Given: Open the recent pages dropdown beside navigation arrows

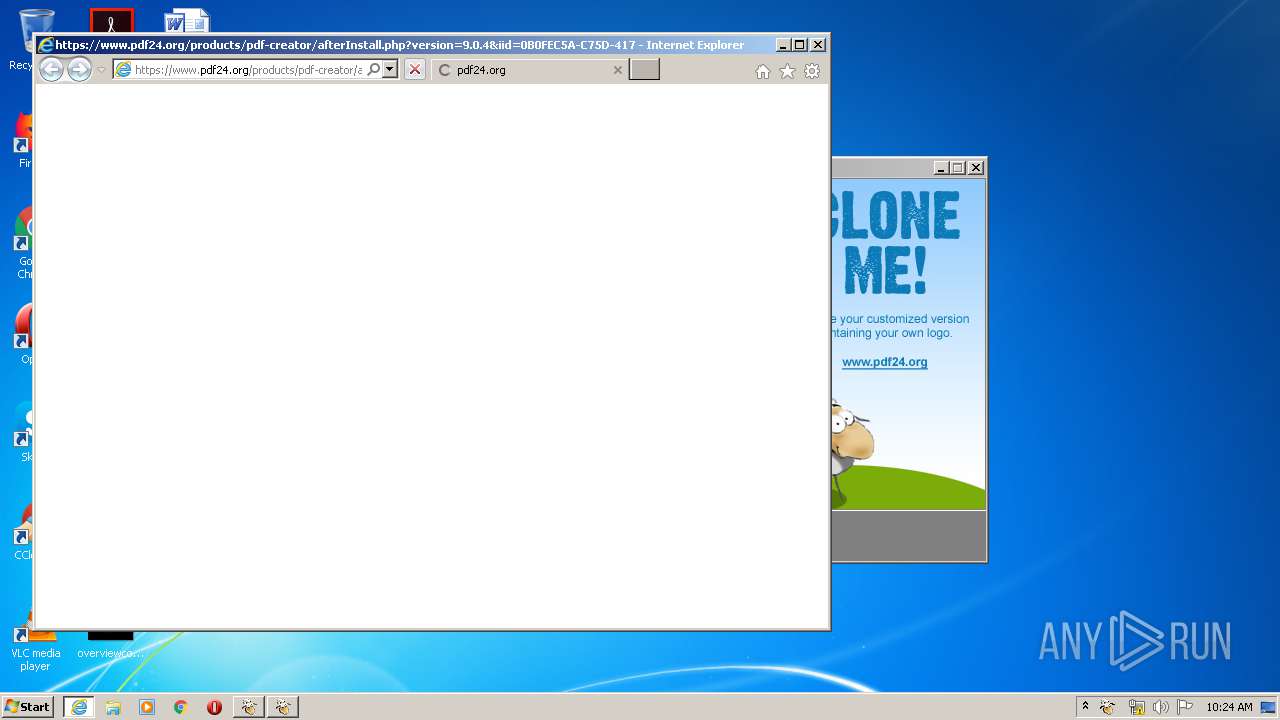Looking at the screenshot, I should coord(101,70).
